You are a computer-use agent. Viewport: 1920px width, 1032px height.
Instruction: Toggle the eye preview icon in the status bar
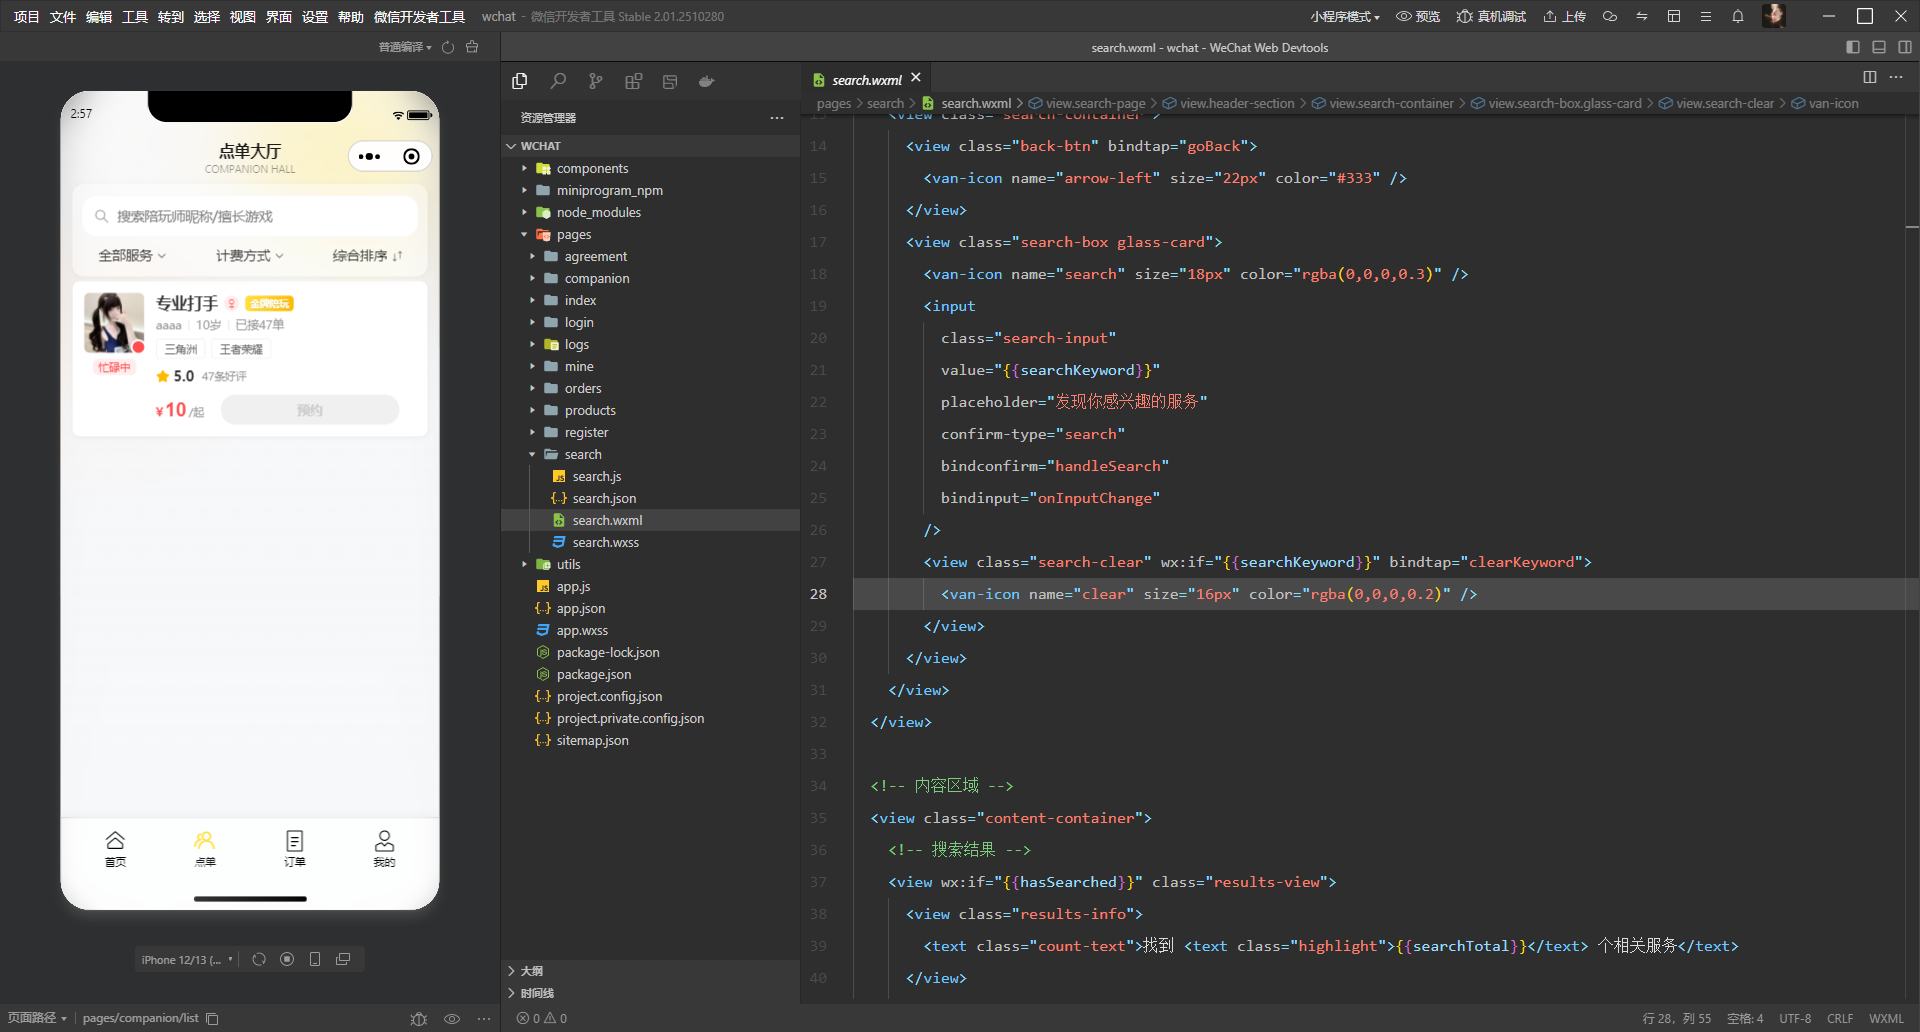(x=452, y=1018)
